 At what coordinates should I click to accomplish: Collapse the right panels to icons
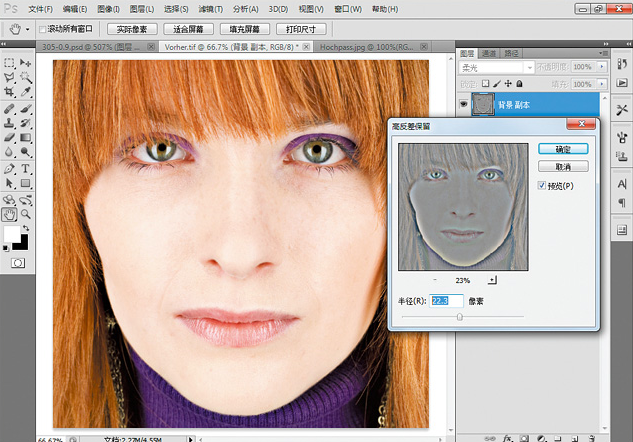tap(606, 44)
